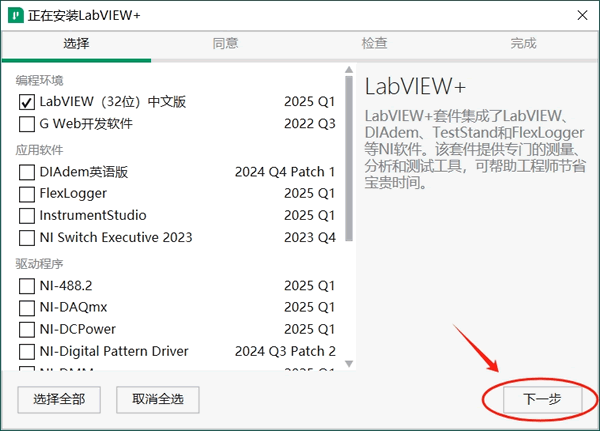Check NI Switch Executive 2023 checkbox
The width and height of the screenshot is (600, 431).
27,238
